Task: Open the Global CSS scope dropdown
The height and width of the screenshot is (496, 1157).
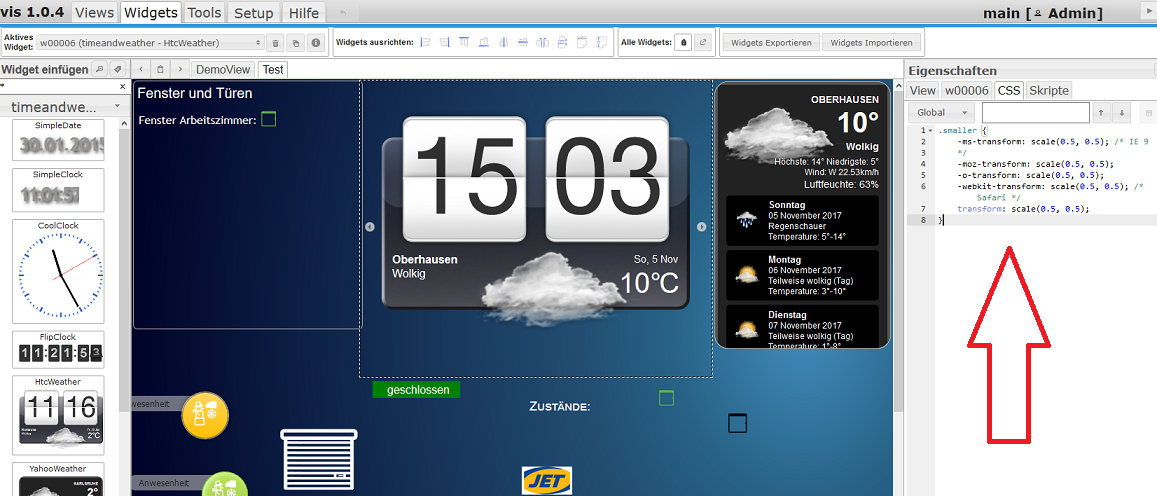Action: click(x=942, y=113)
